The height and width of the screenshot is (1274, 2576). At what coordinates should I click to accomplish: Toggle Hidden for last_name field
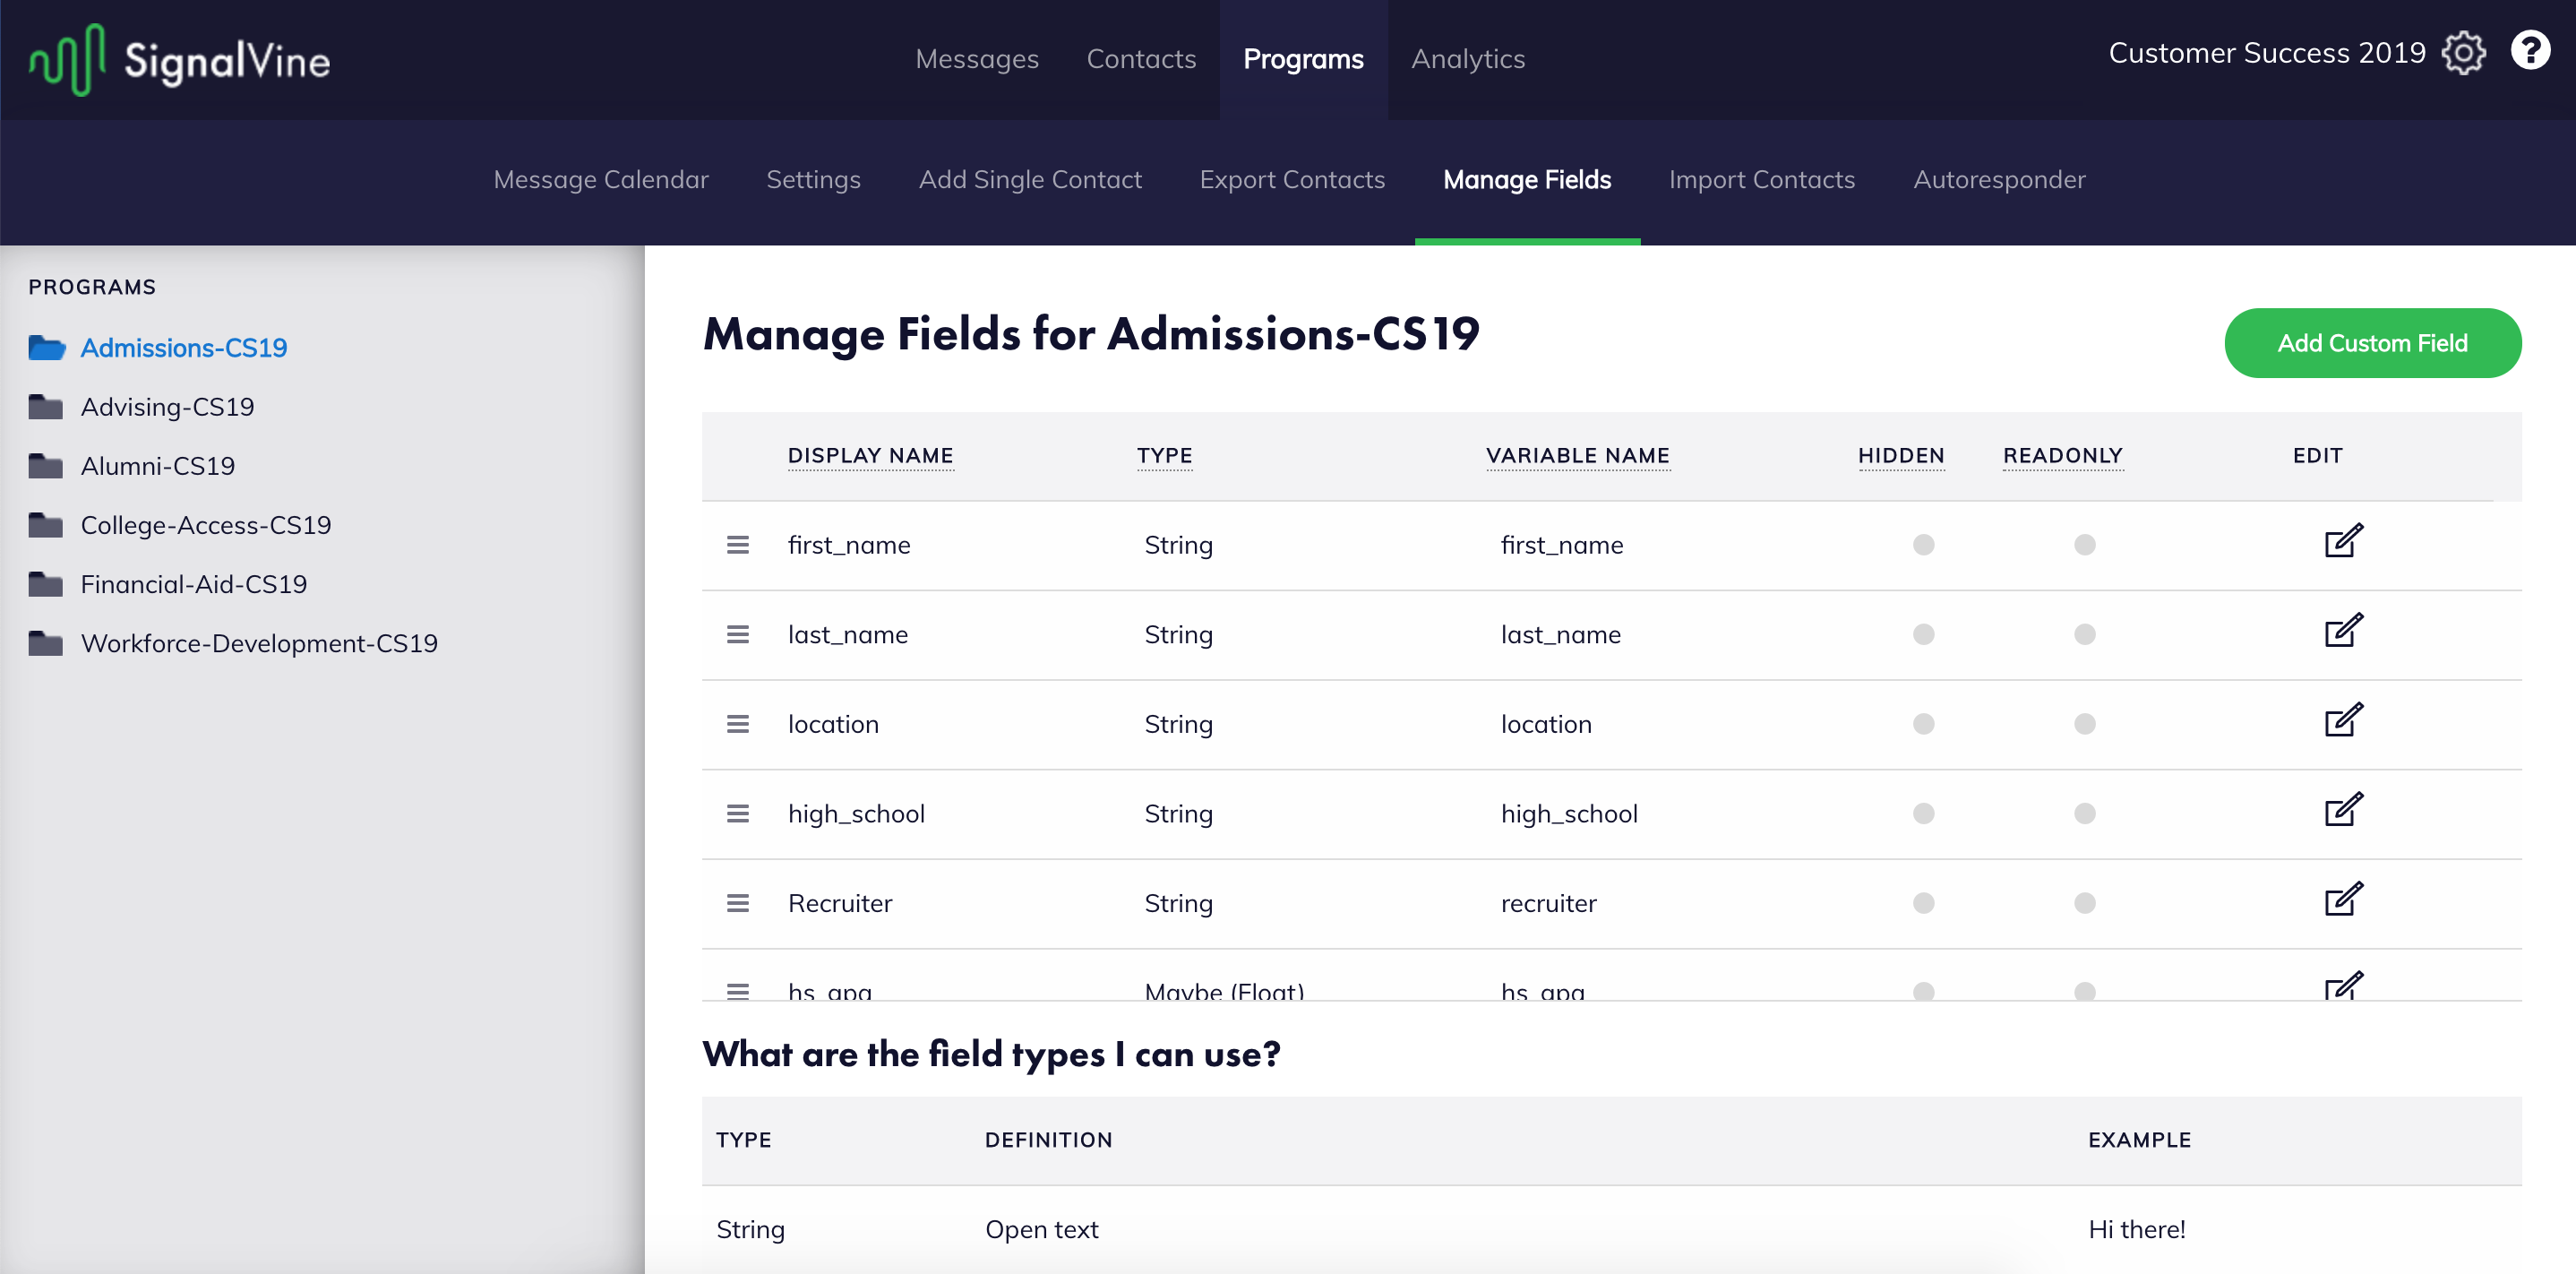tap(1923, 635)
